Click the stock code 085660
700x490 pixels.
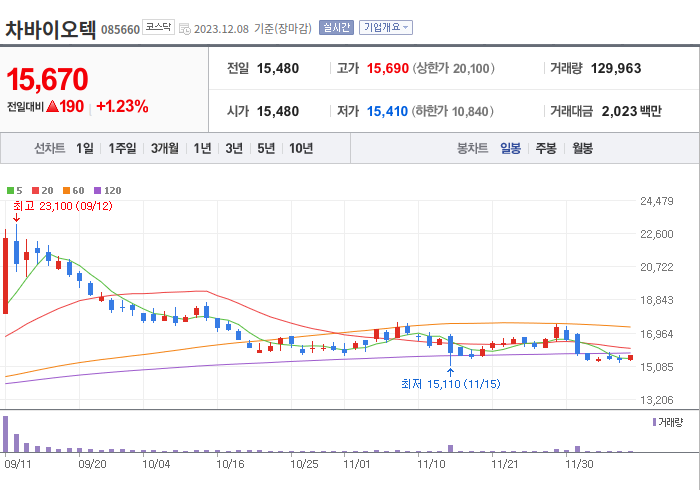[x=121, y=30]
